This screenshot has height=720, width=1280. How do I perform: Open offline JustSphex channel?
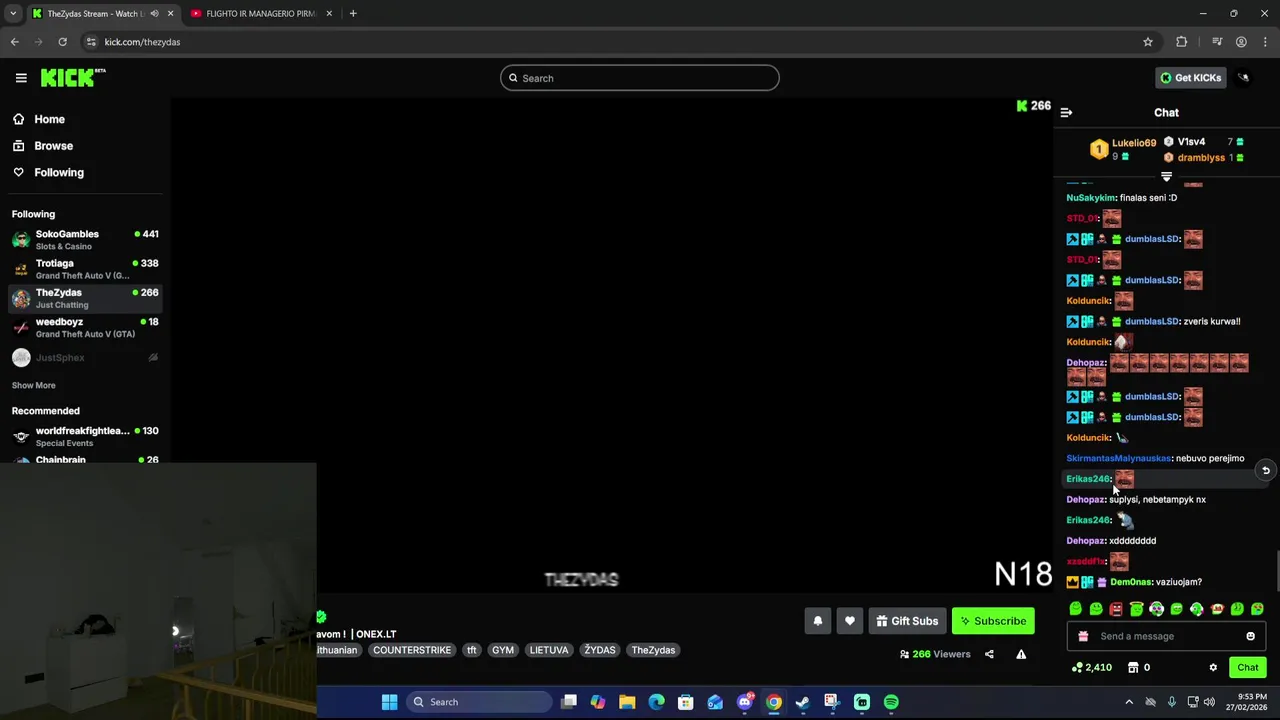(x=85, y=358)
